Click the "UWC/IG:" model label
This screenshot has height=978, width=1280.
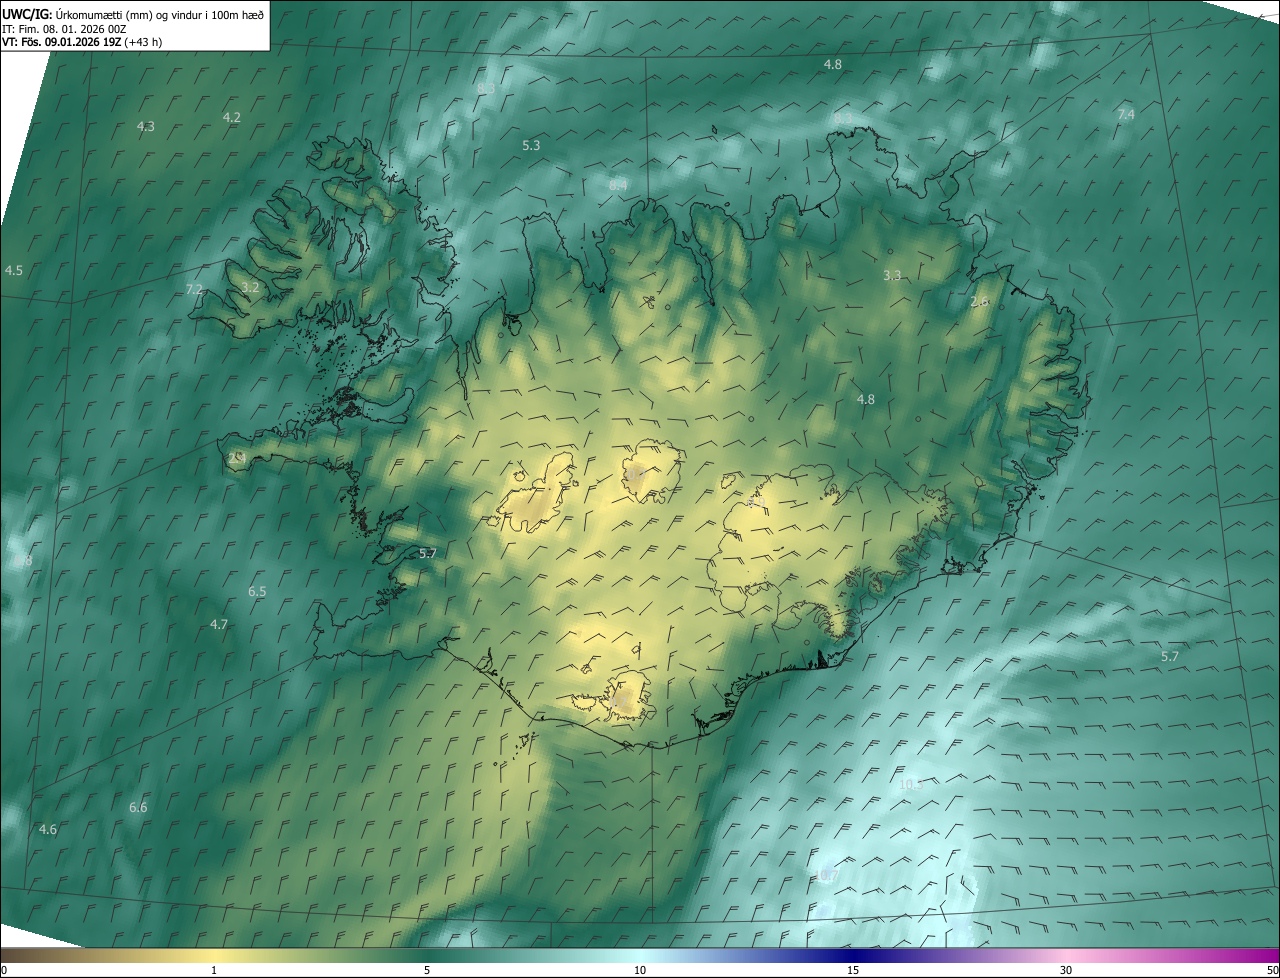27,14
